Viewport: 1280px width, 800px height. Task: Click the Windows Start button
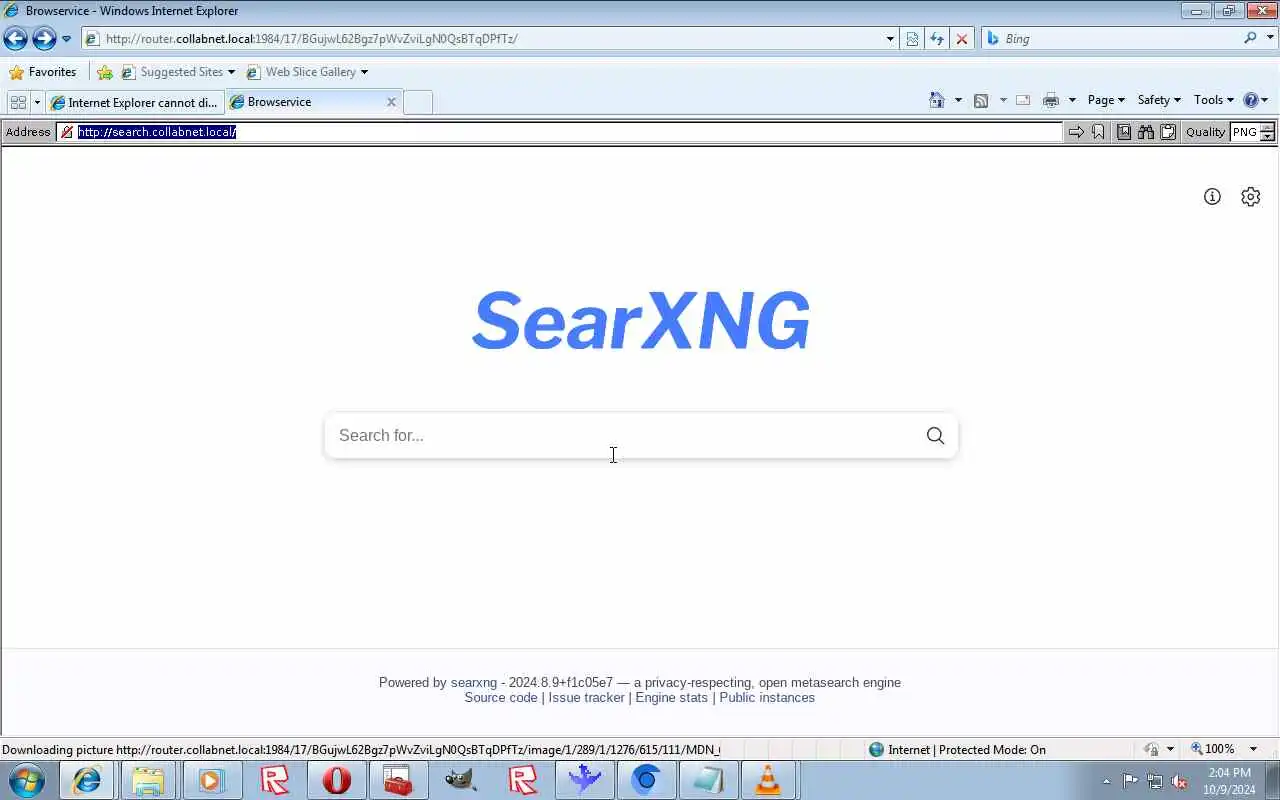point(26,780)
